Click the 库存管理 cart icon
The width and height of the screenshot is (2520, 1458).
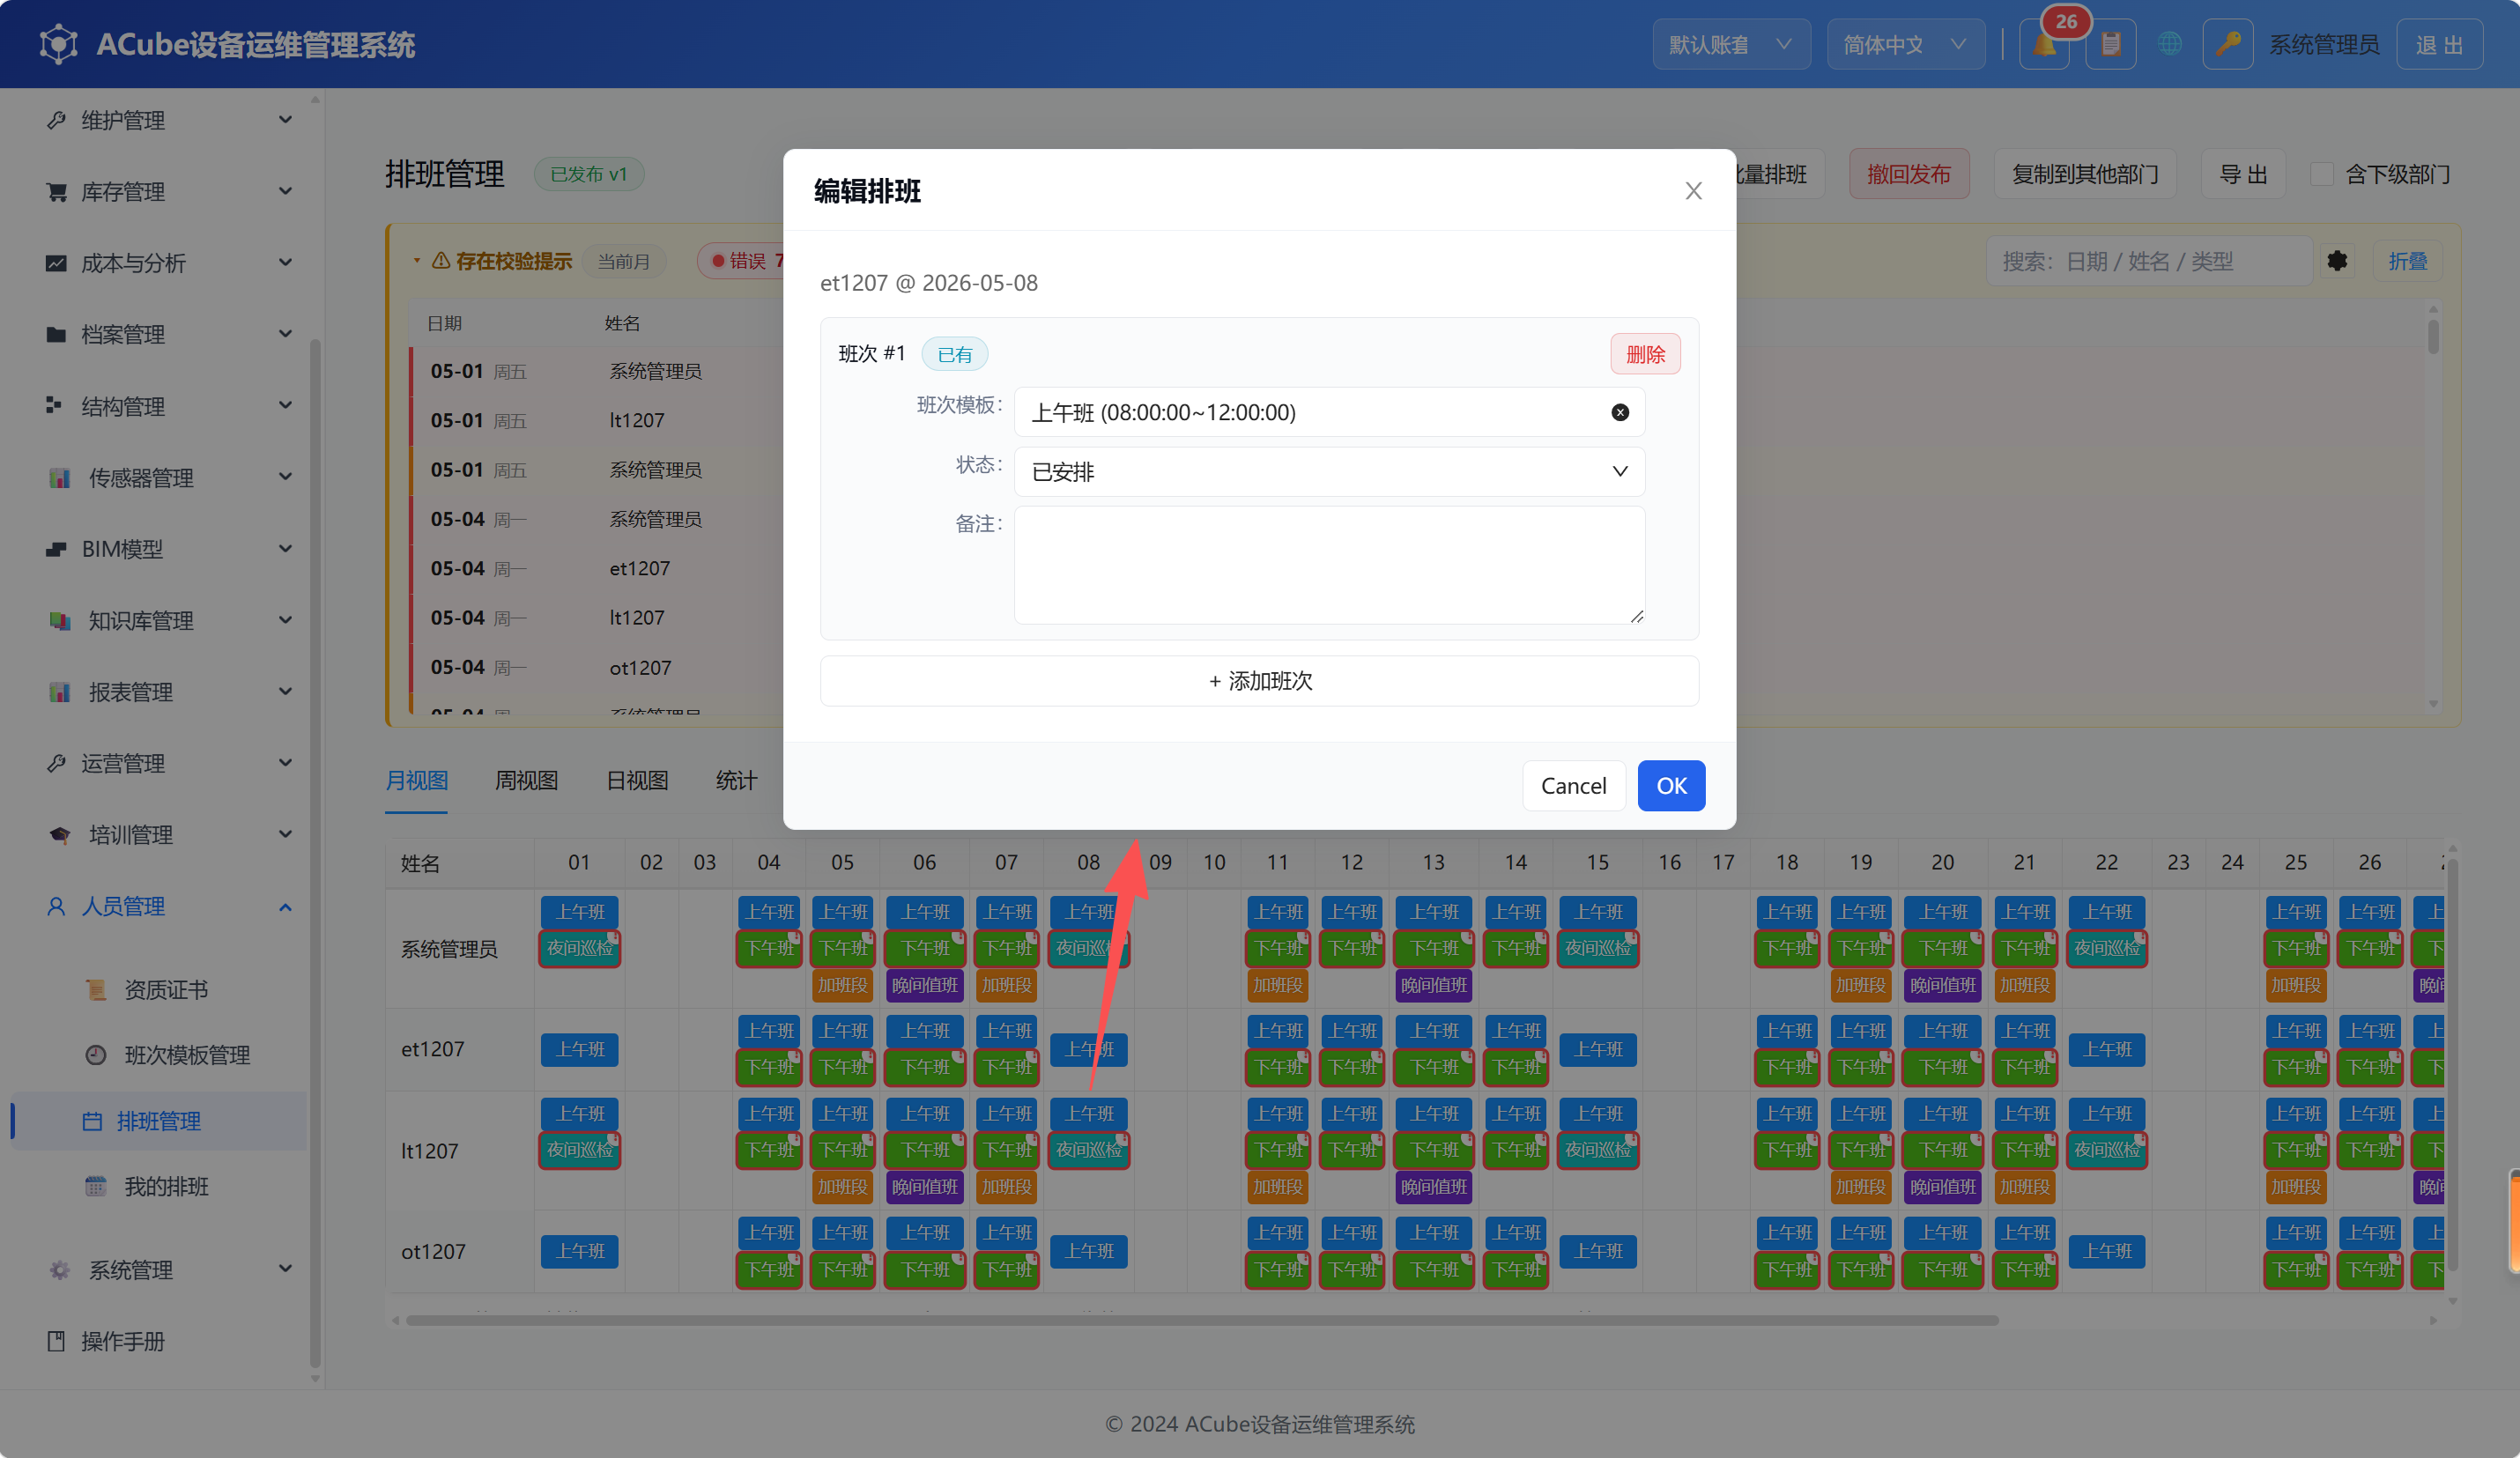(x=56, y=191)
